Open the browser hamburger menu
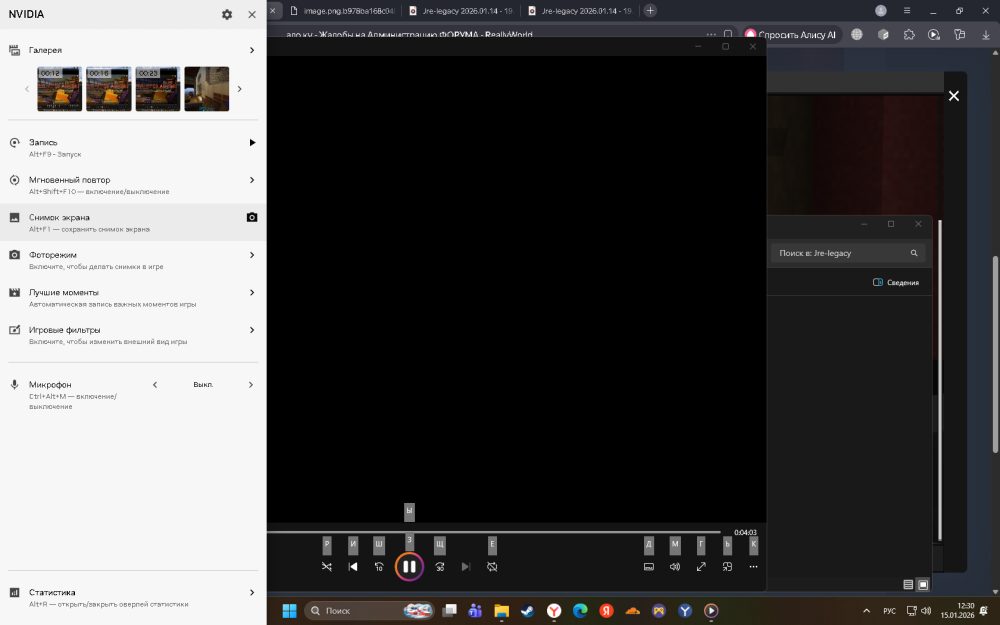The width and height of the screenshot is (1000, 625). (x=907, y=10)
